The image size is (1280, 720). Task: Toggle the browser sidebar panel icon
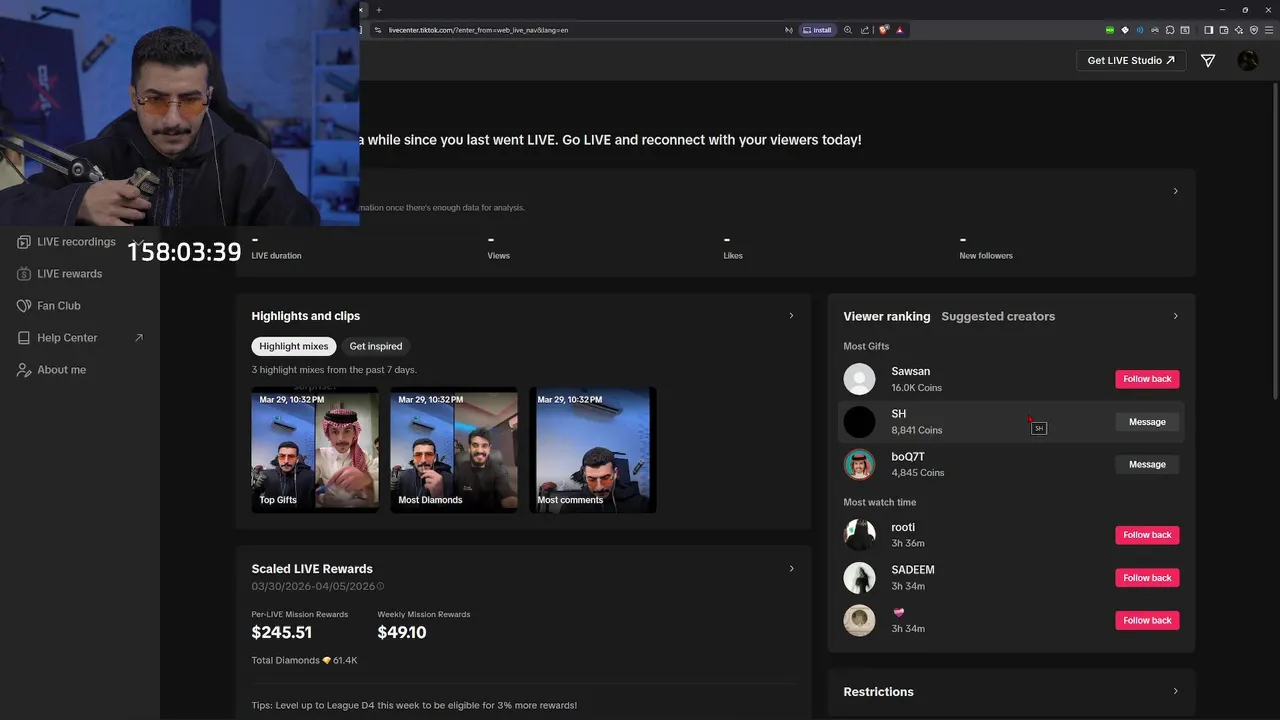[1208, 30]
